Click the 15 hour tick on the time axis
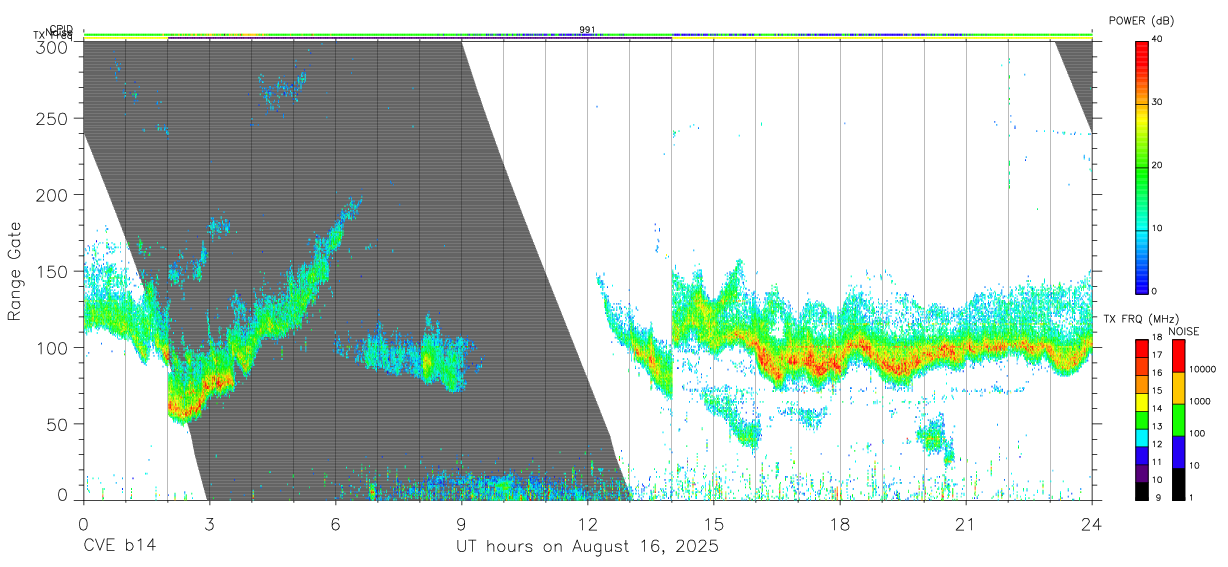1228x567 pixels. [713, 523]
